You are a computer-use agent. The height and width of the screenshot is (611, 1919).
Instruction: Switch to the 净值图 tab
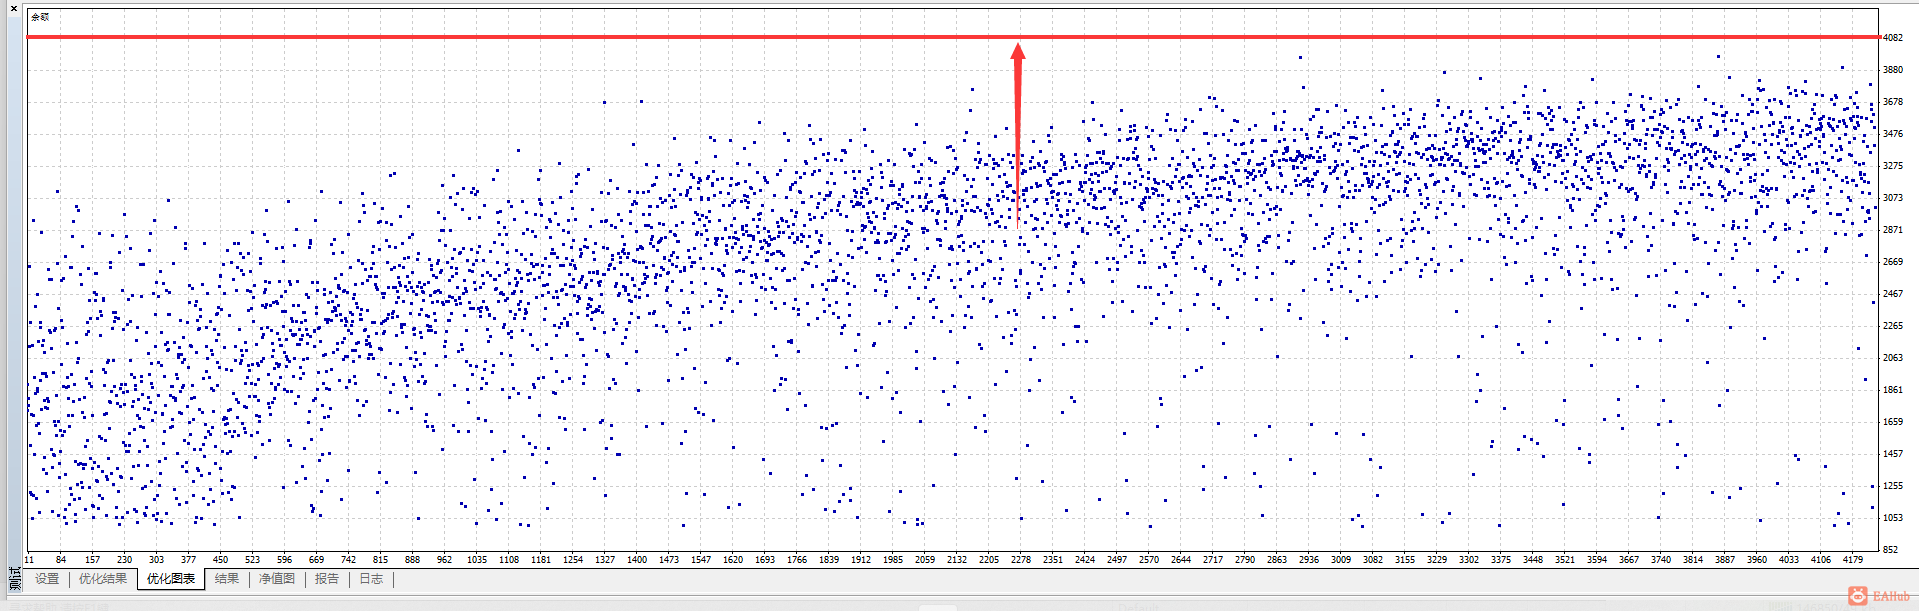coord(277,579)
